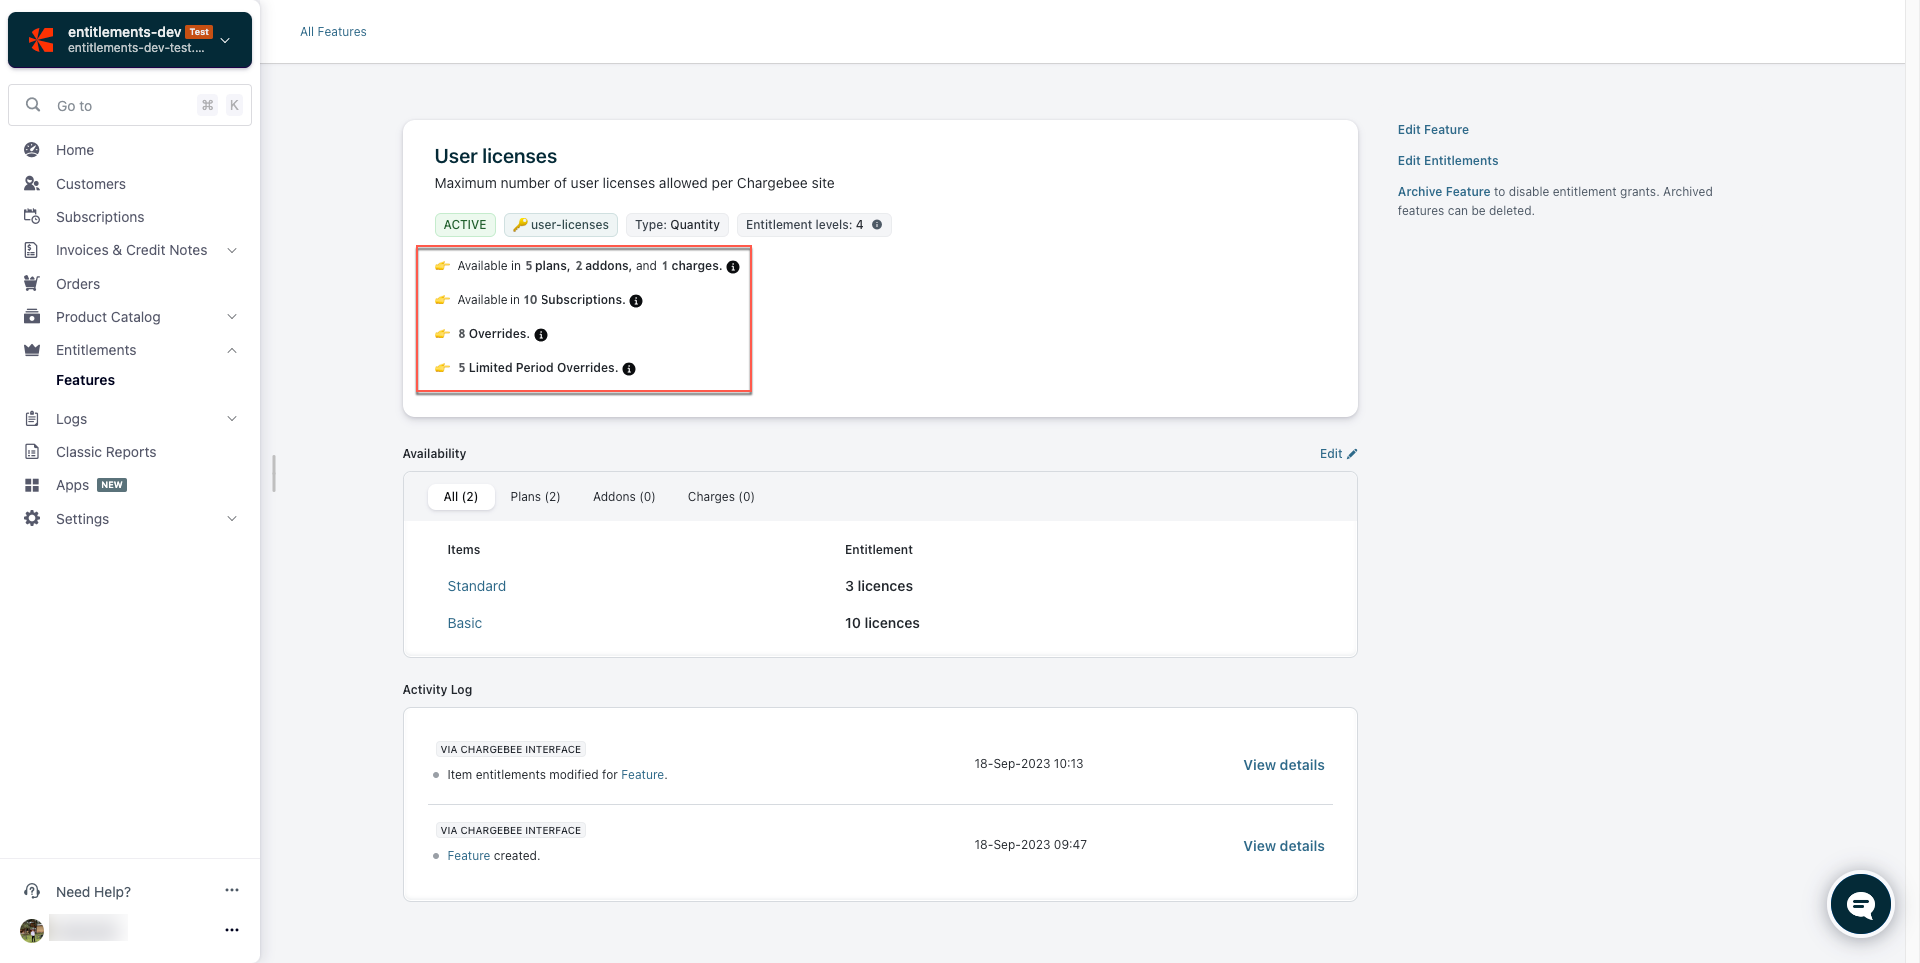Collapse the Entitlements section
The height and width of the screenshot is (963, 1920).
point(232,350)
